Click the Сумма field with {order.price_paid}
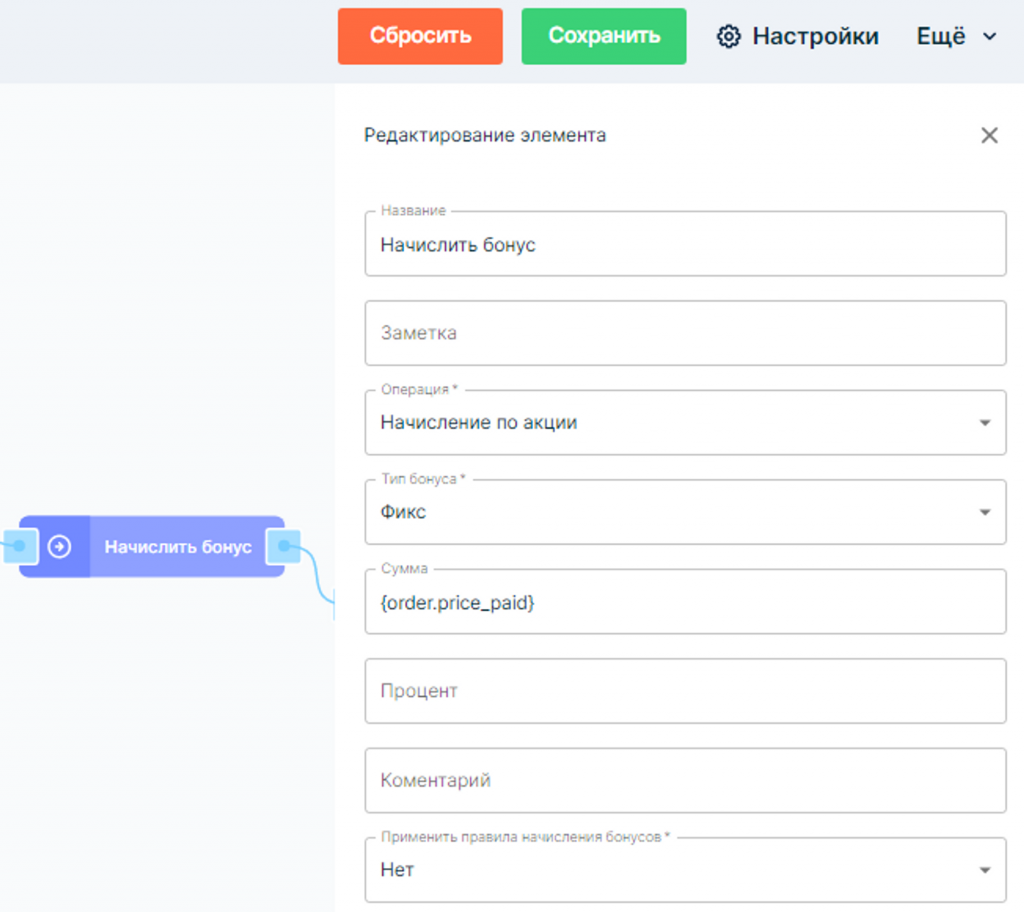The height and width of the screenshot is (912, 1024). coord(685,602)
